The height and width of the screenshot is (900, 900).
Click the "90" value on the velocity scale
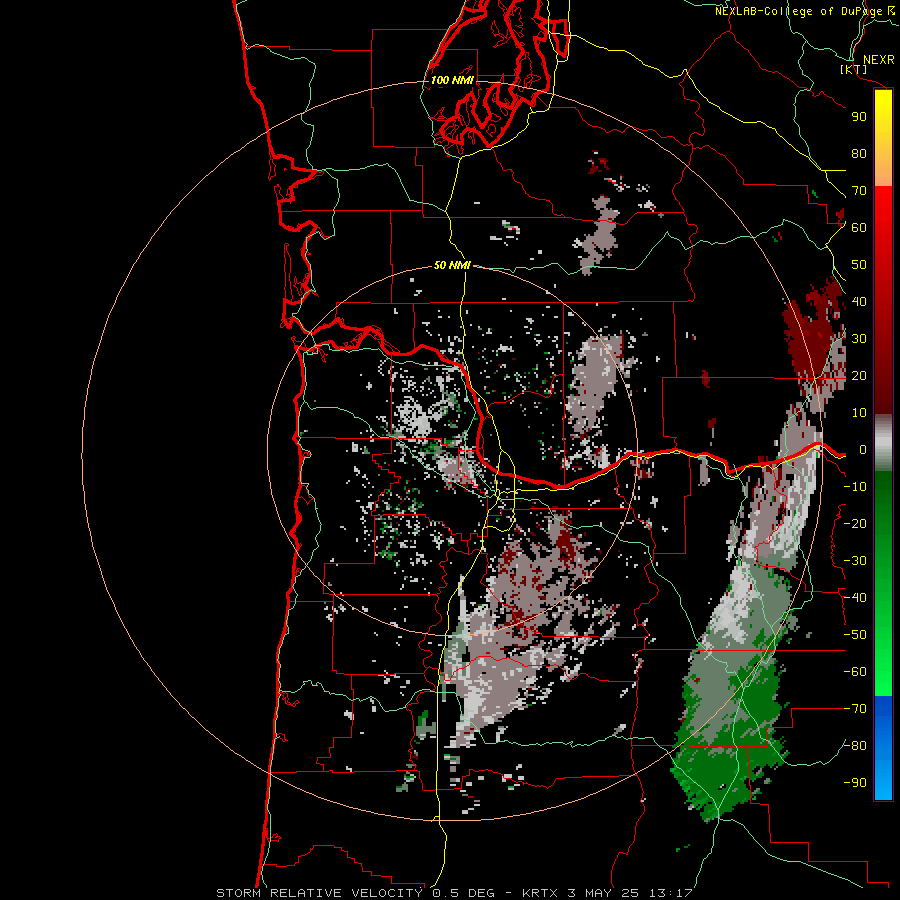pyautogui.click(x=859, y=117)
